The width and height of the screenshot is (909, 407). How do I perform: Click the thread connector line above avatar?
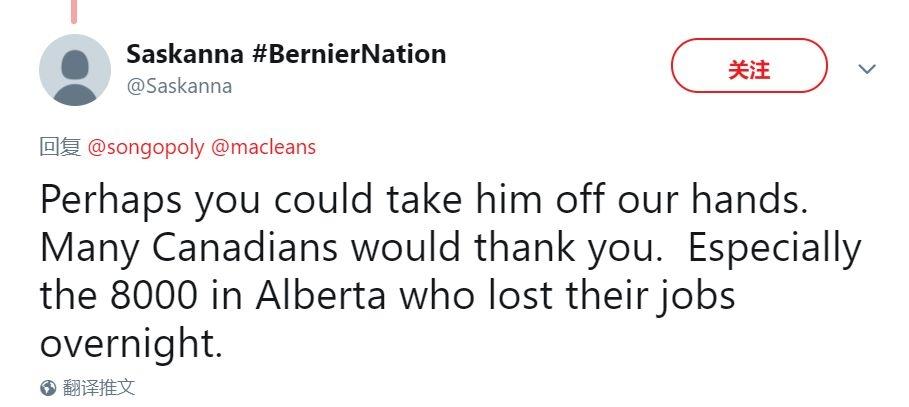tap(74, 10)
